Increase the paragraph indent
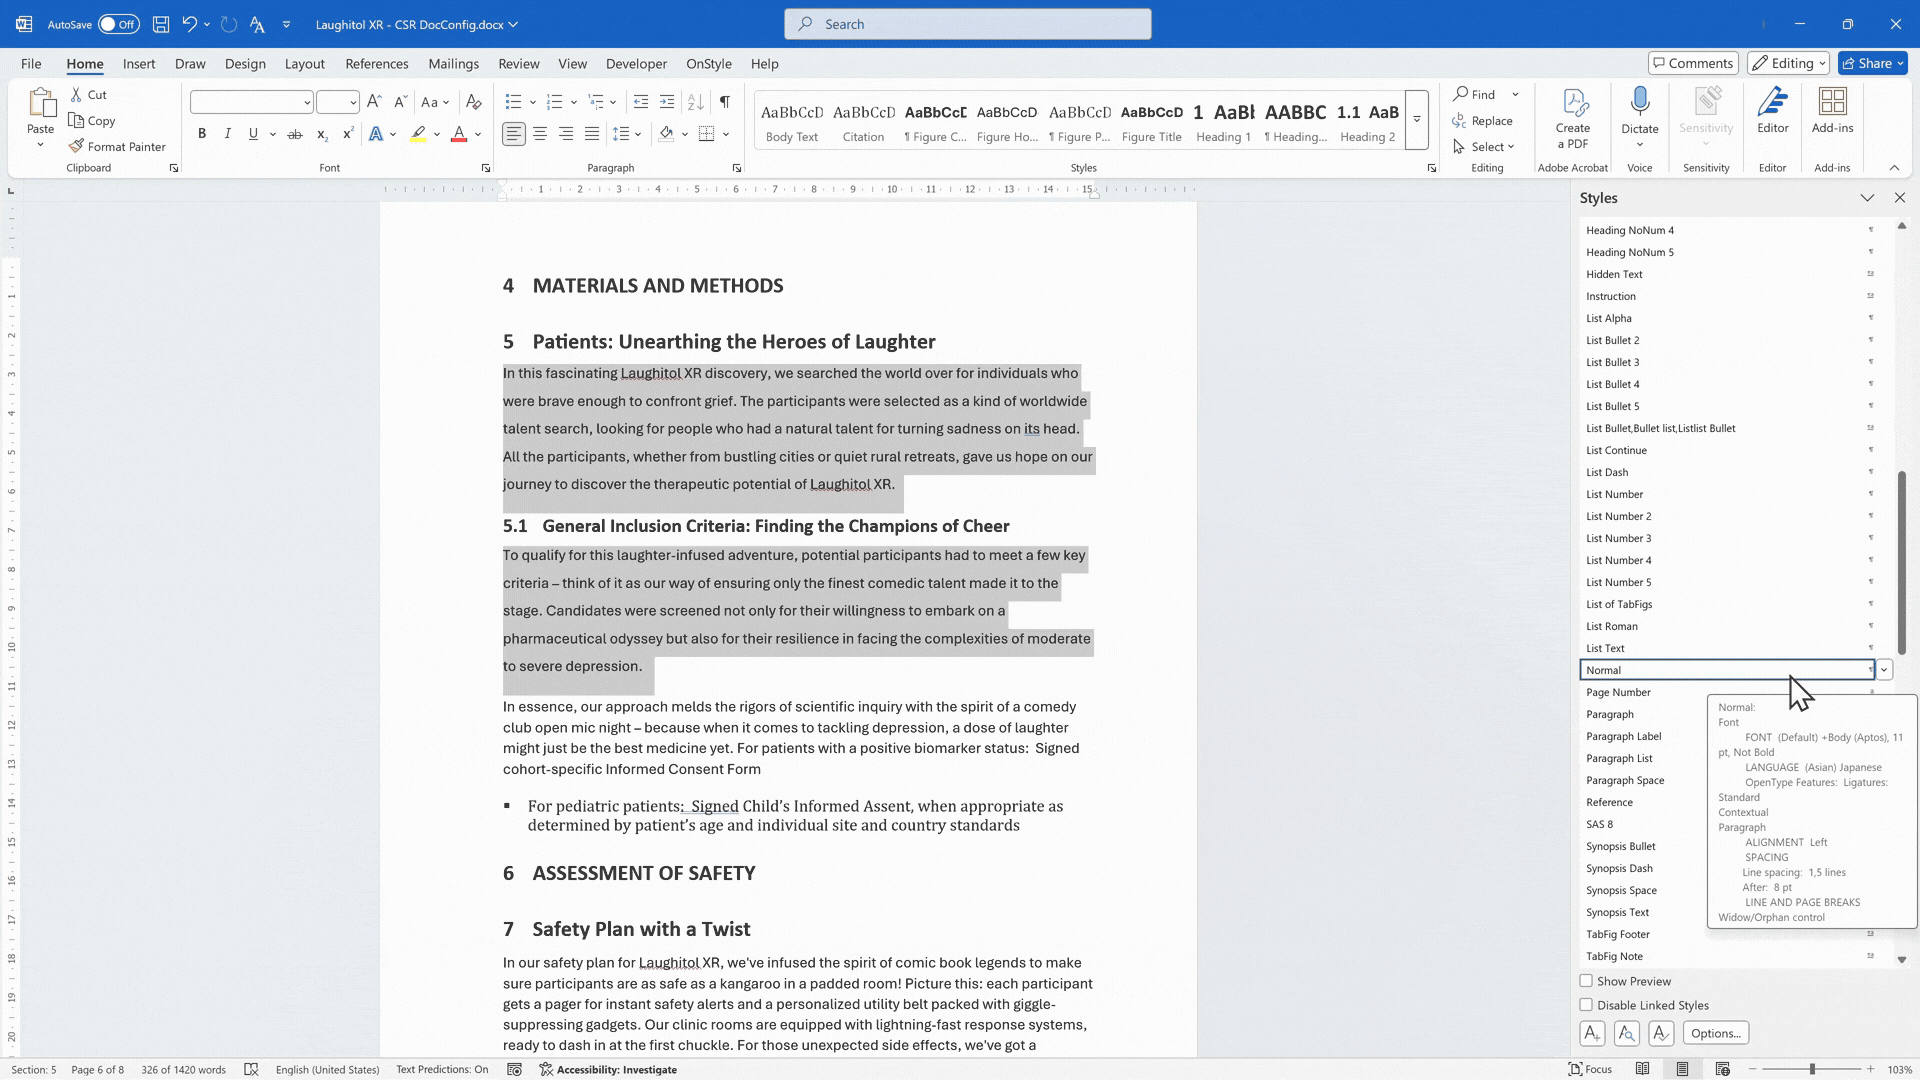1920x1080 pixels. point(667,102)
